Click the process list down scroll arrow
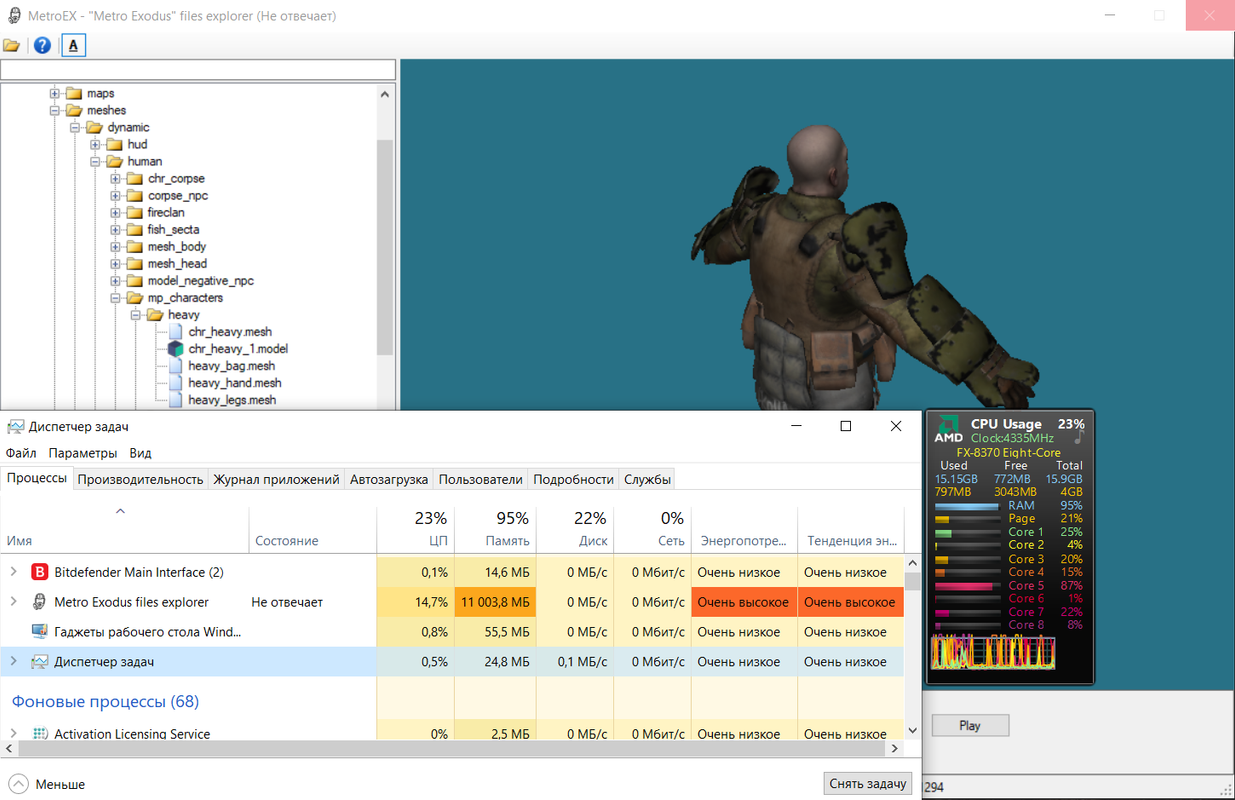Viewport: 1235px width, 800px height. point(912,732)
